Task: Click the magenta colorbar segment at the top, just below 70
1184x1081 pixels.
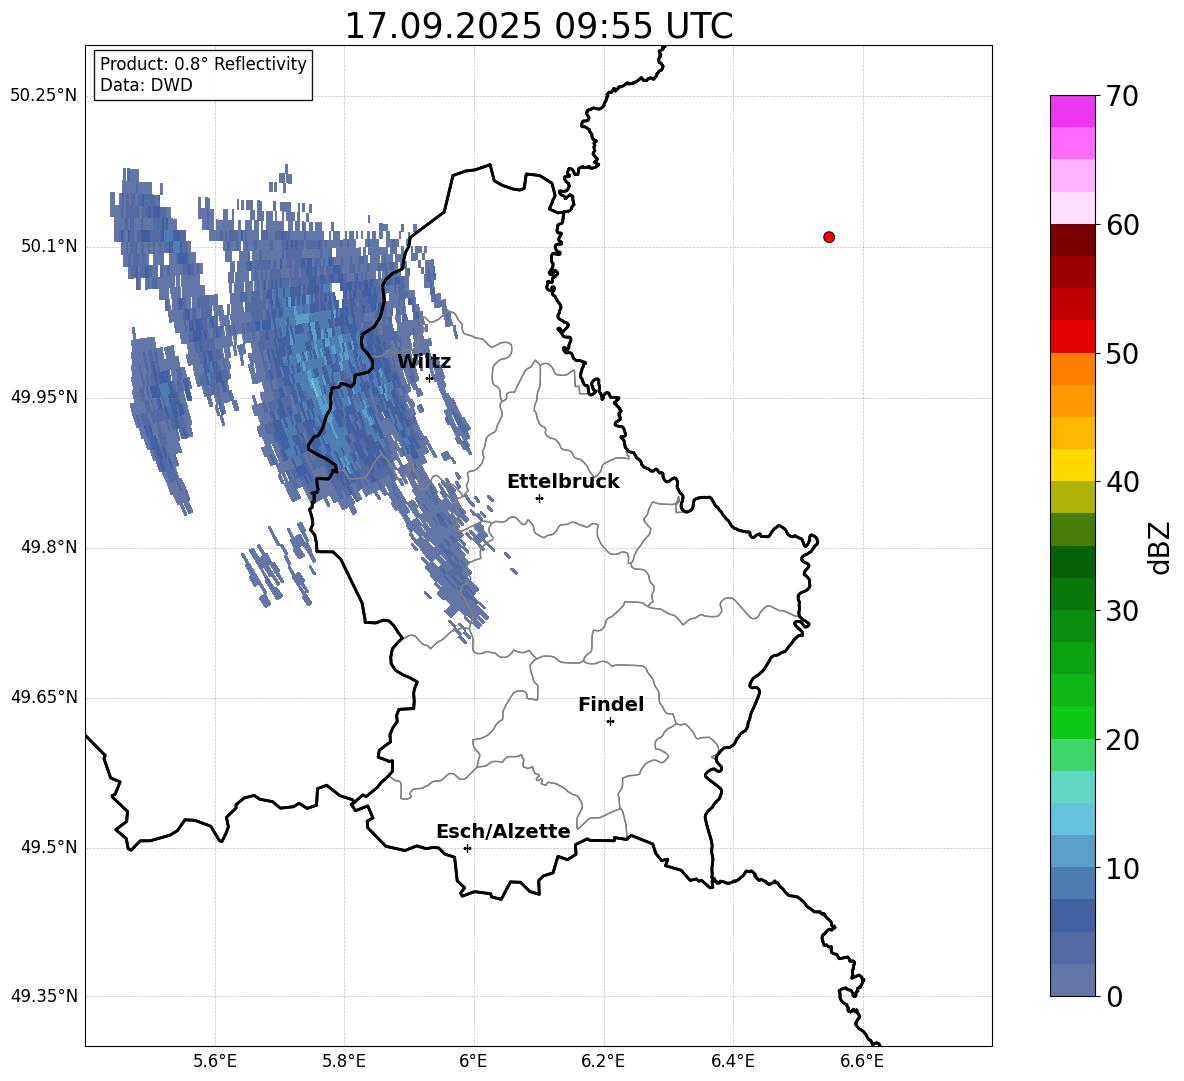Action: [x=1072, y=112]
